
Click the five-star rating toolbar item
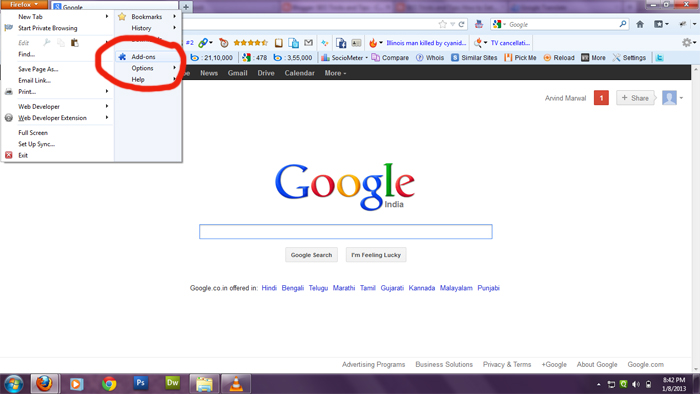(250, 43)
